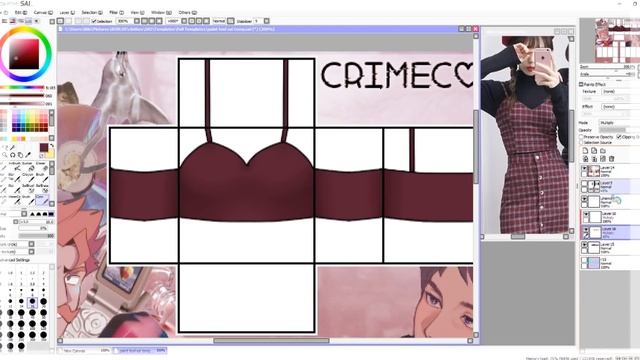Select the Rotate canvas tool

pyautogui.click(x=13, y=155)
